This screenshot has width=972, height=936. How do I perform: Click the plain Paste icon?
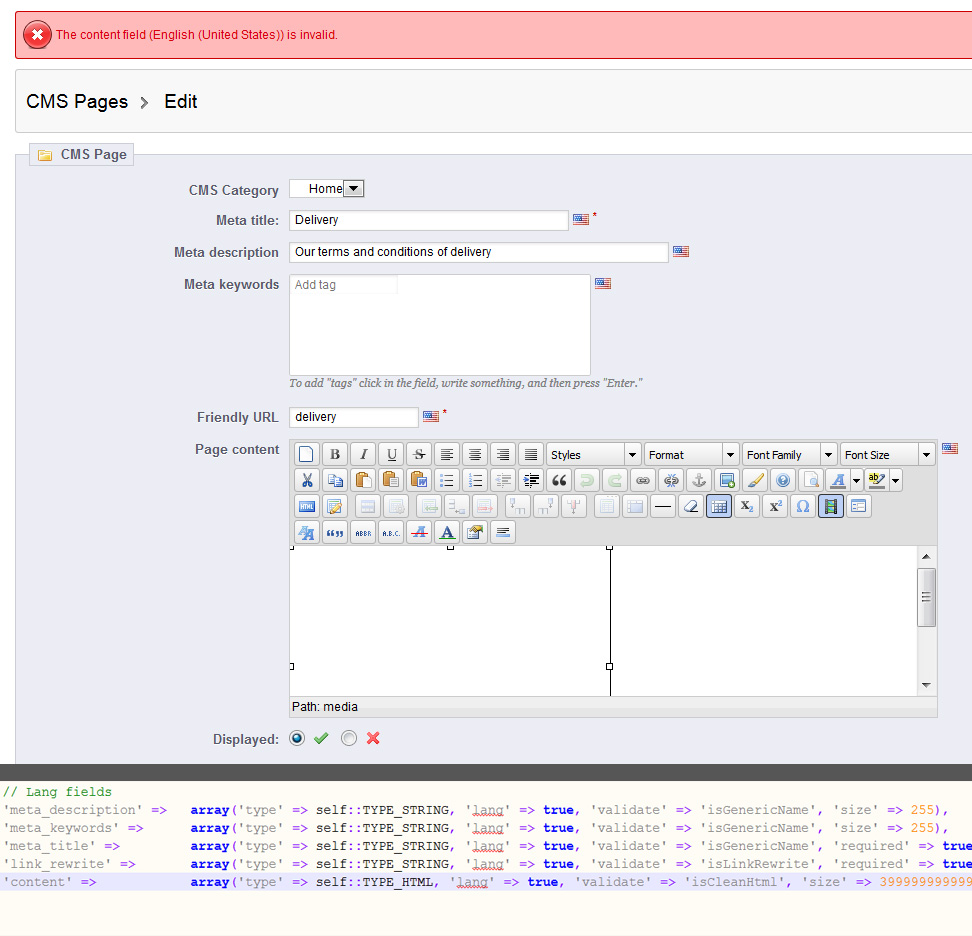pyautogui.click(x=363, y=480)
